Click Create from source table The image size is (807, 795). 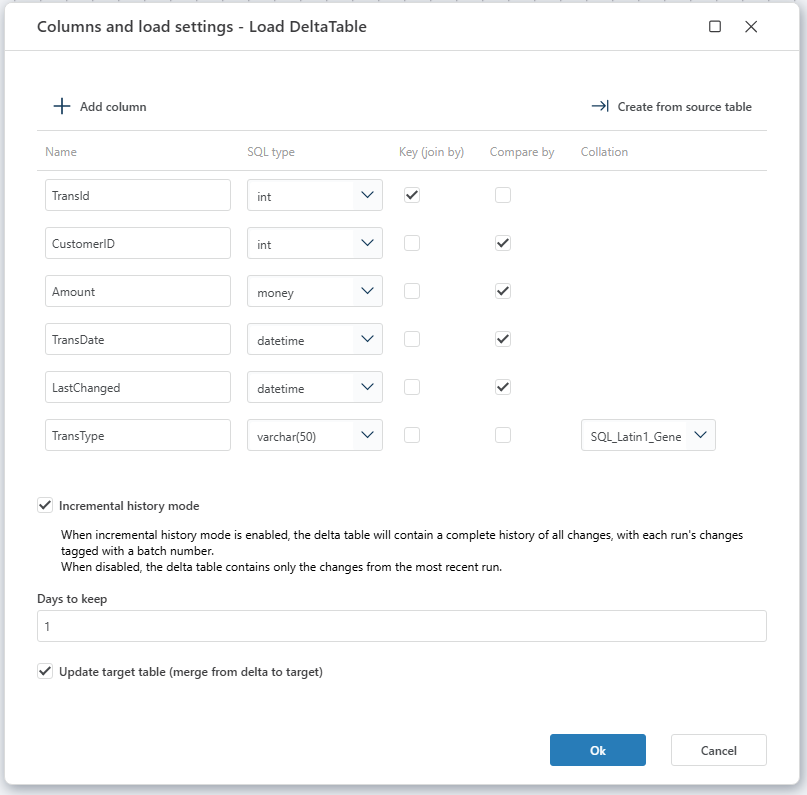tap(671, 107)
